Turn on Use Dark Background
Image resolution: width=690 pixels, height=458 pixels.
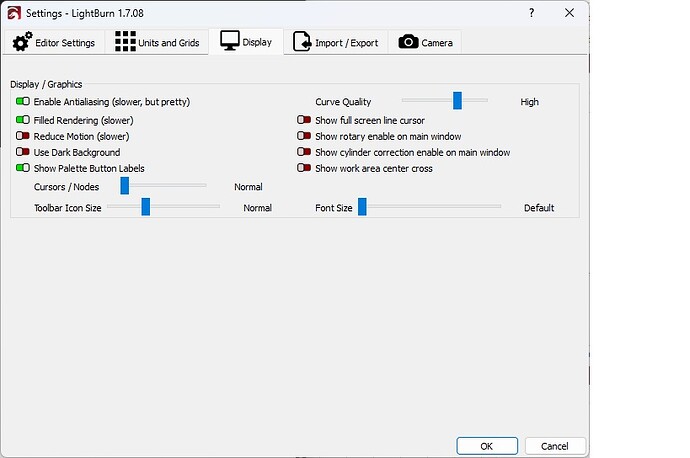(x=23, y=152)
